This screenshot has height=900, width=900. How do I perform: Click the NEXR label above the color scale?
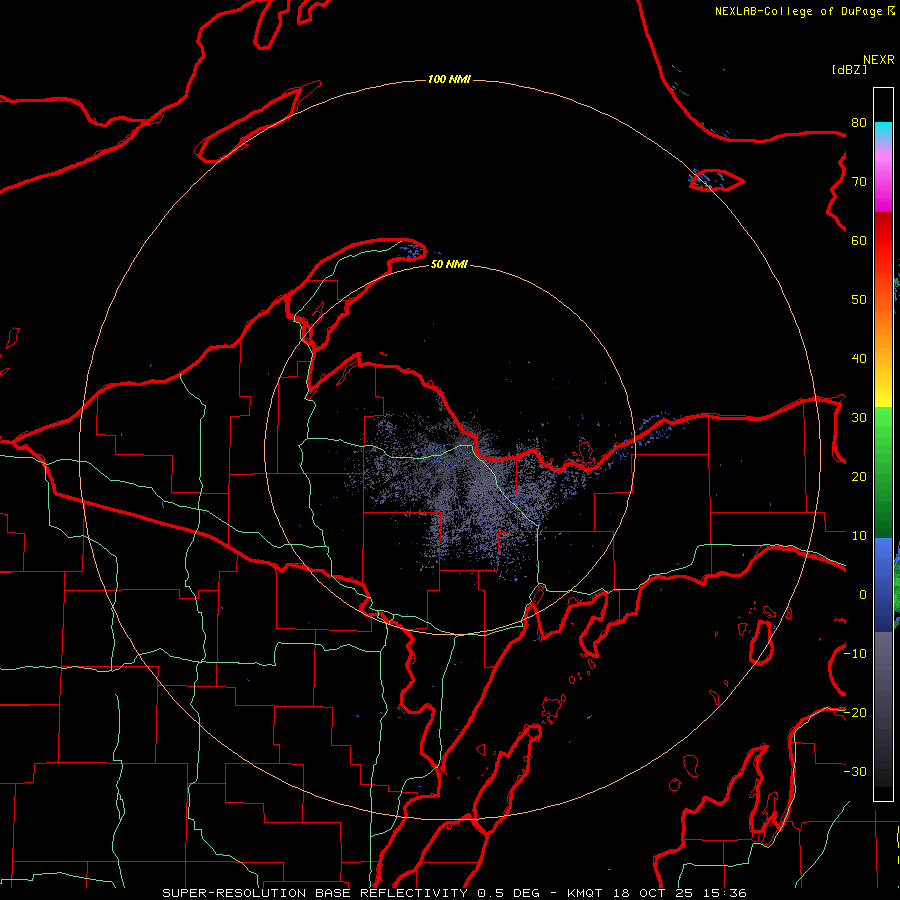[879, 60]
